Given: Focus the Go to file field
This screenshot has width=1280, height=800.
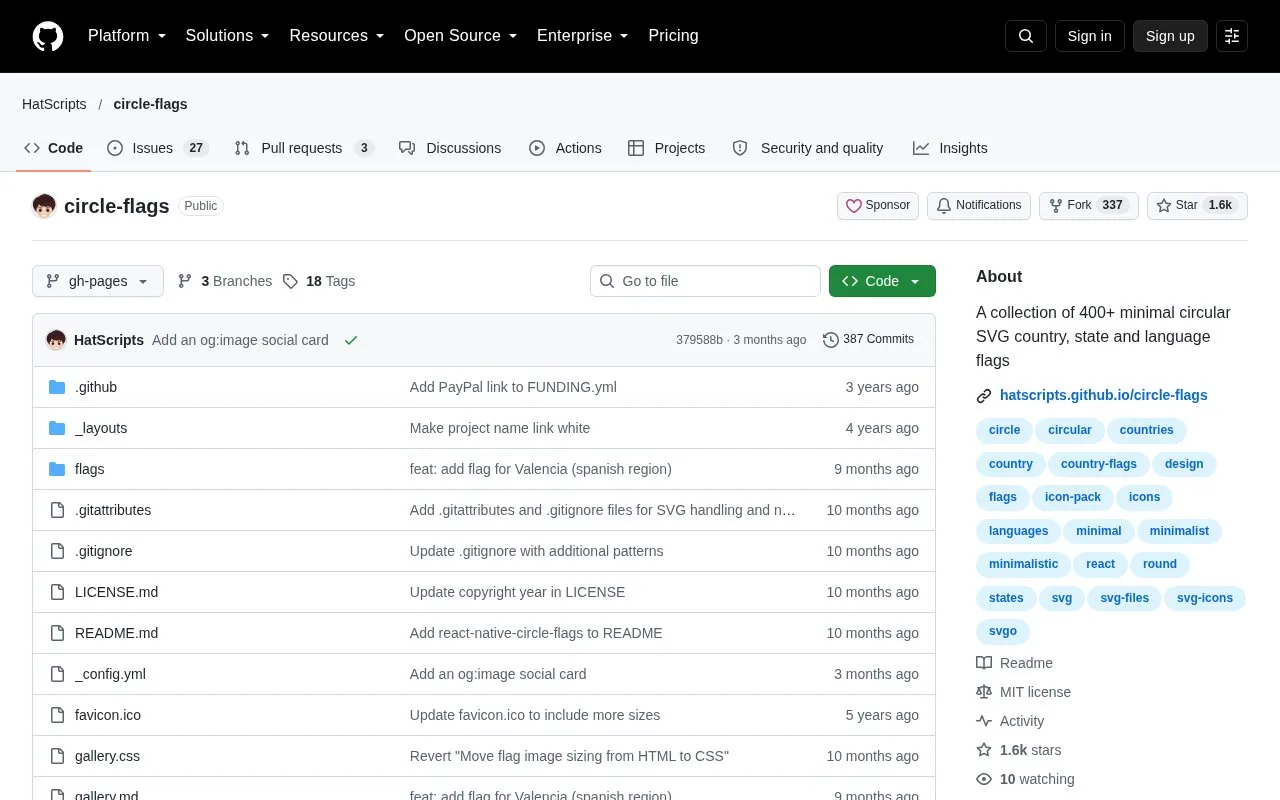Looking at the screenshot, I should click(705, 281).
